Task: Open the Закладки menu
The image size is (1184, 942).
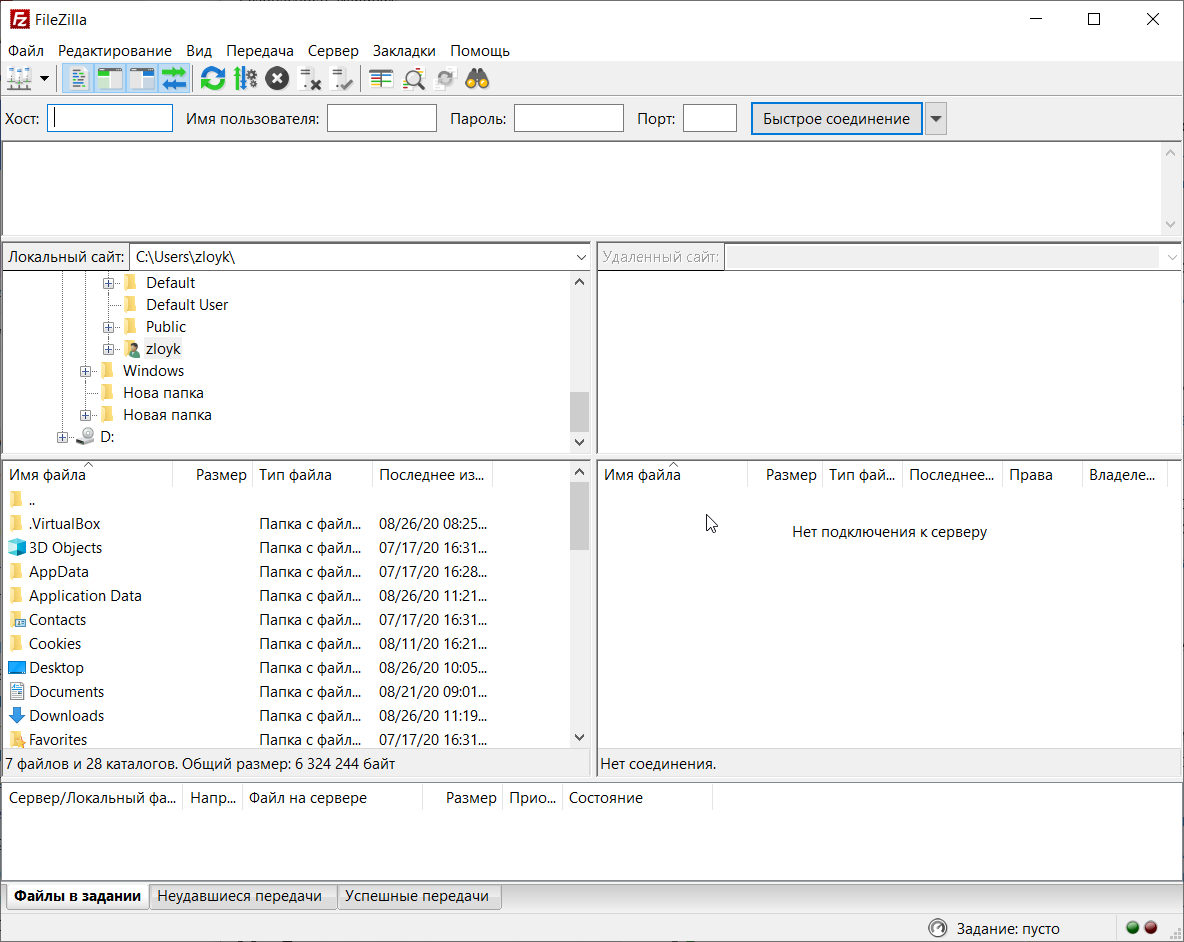Action: (404, 51)
